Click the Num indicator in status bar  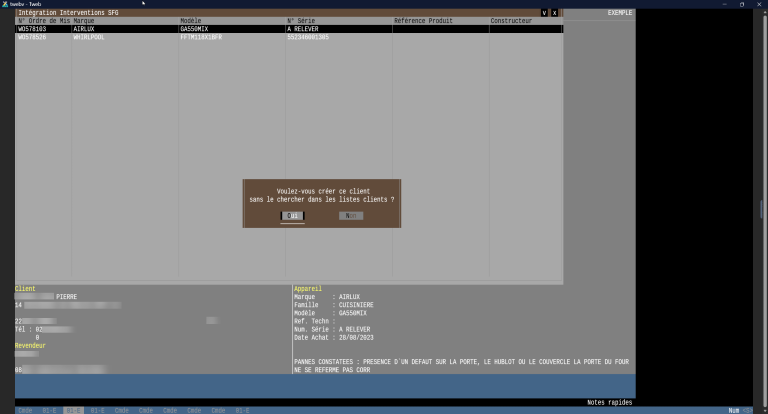coord(733,410)
